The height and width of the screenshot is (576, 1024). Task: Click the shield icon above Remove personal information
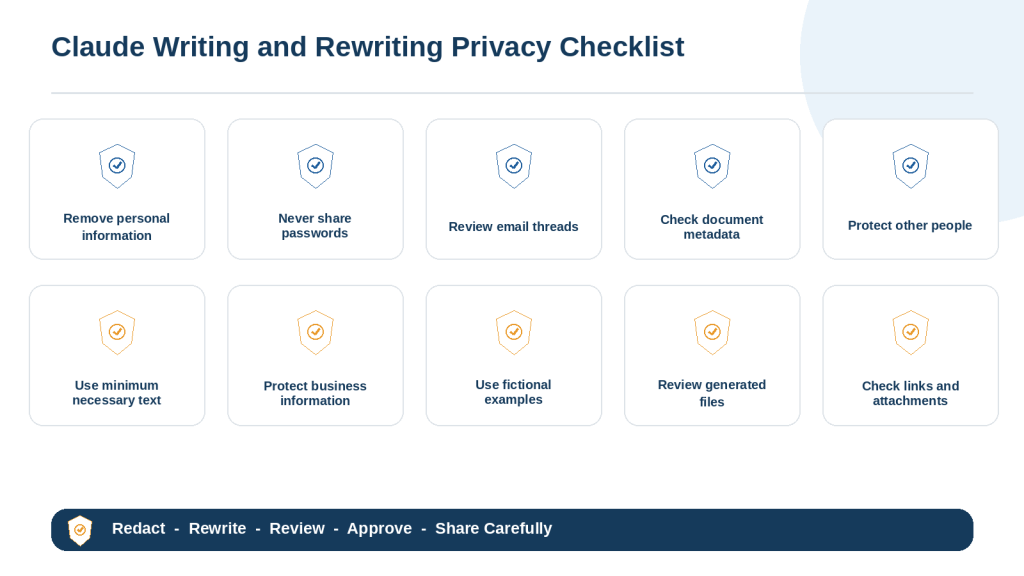coord(117,166)
